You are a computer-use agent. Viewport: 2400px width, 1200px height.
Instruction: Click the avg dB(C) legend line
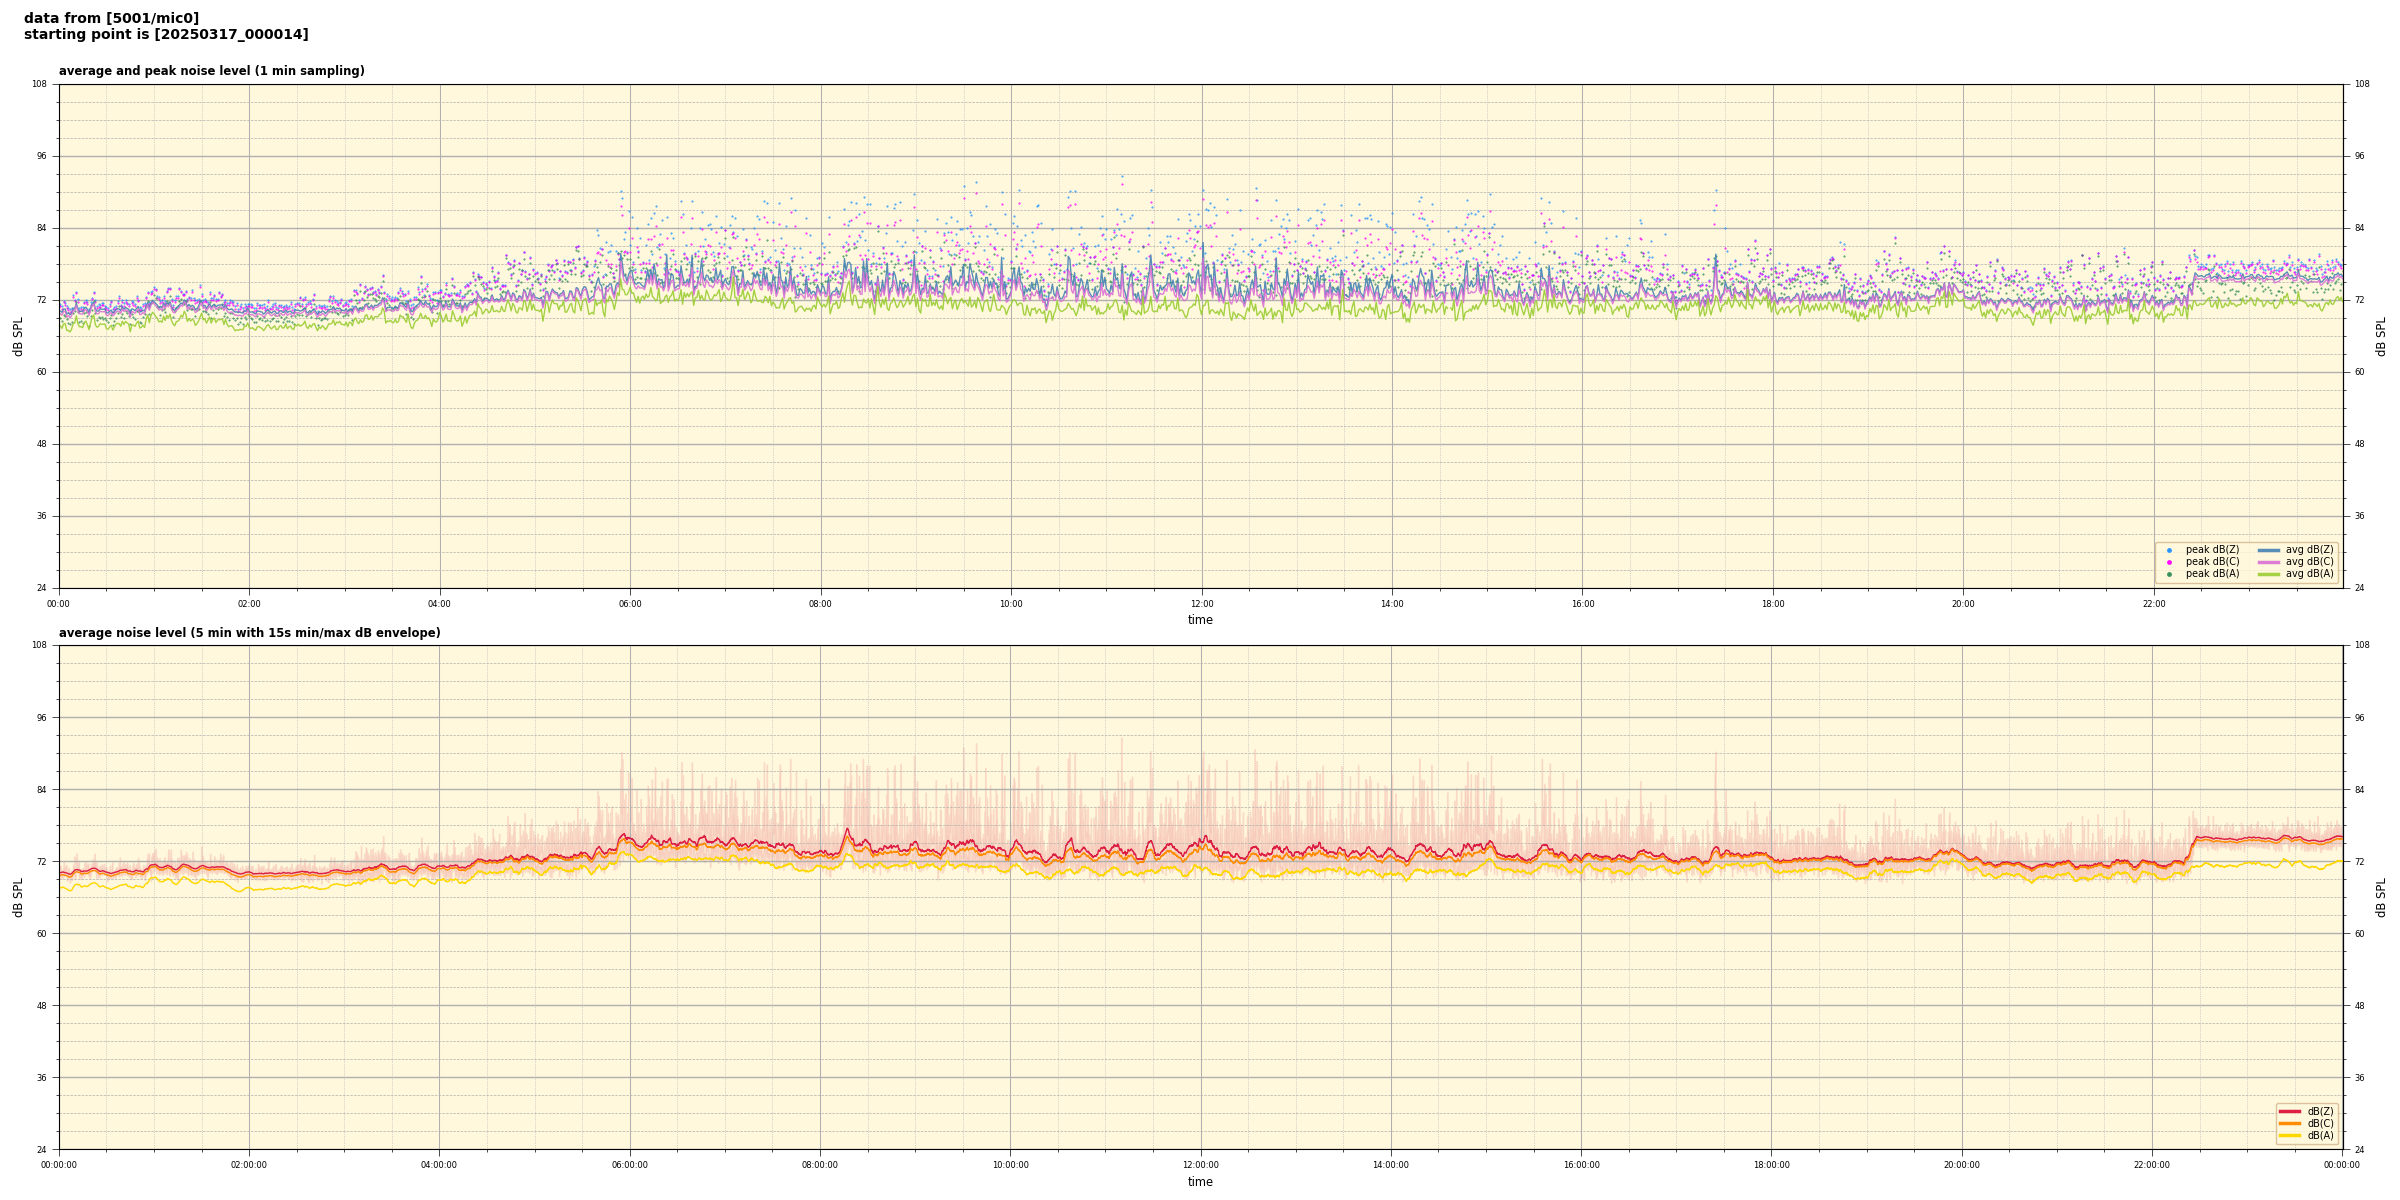pos(2269,562)
